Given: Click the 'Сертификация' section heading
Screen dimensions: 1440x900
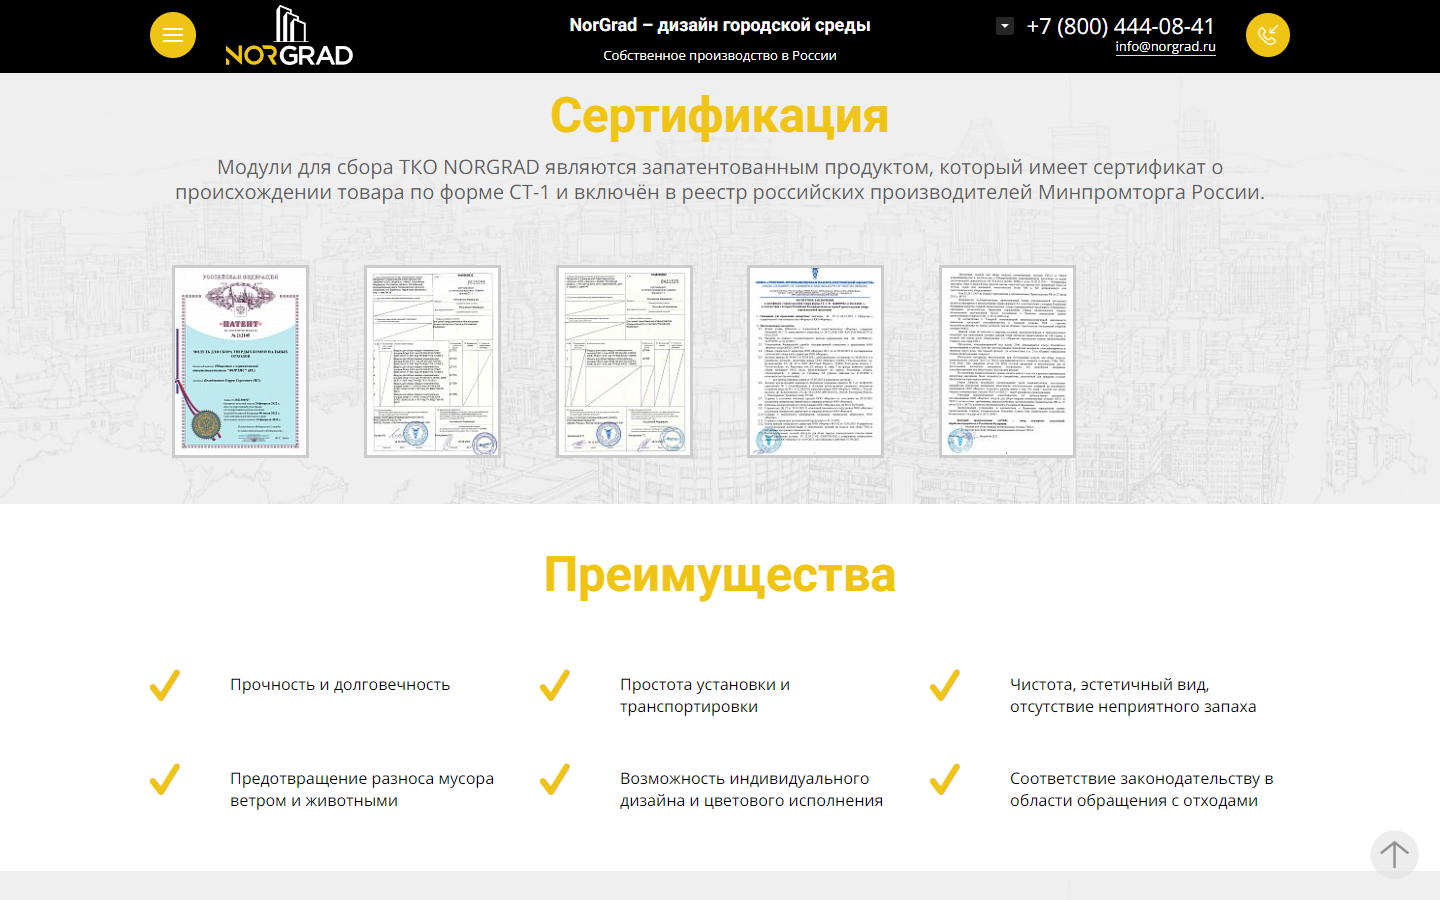Looking at the screenshot, I should 719,115.
